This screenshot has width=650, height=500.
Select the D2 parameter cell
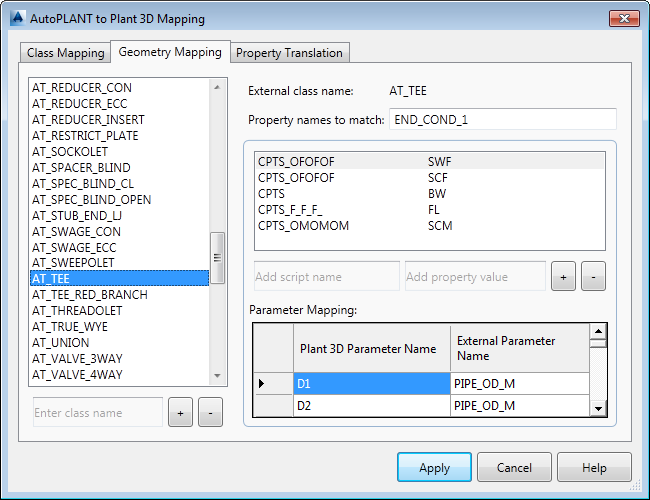tap(372, 405)
